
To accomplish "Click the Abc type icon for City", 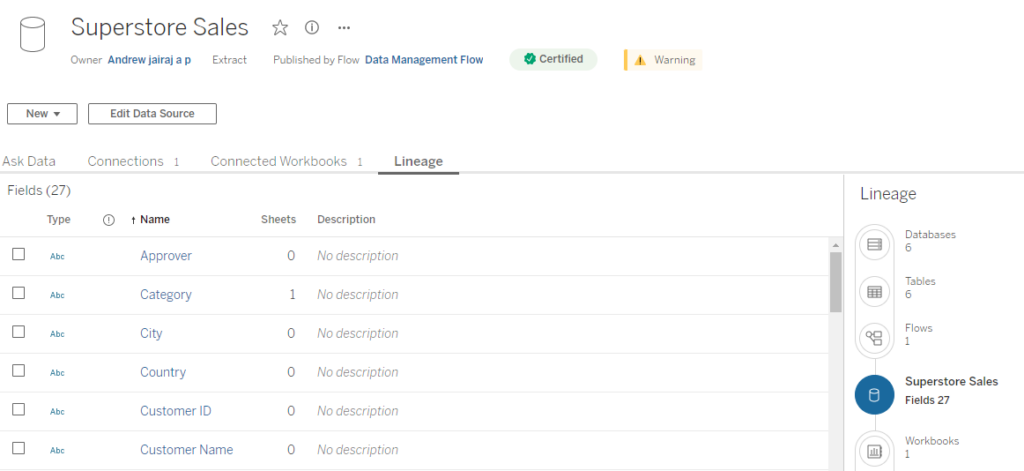I will tap(57, 334).
